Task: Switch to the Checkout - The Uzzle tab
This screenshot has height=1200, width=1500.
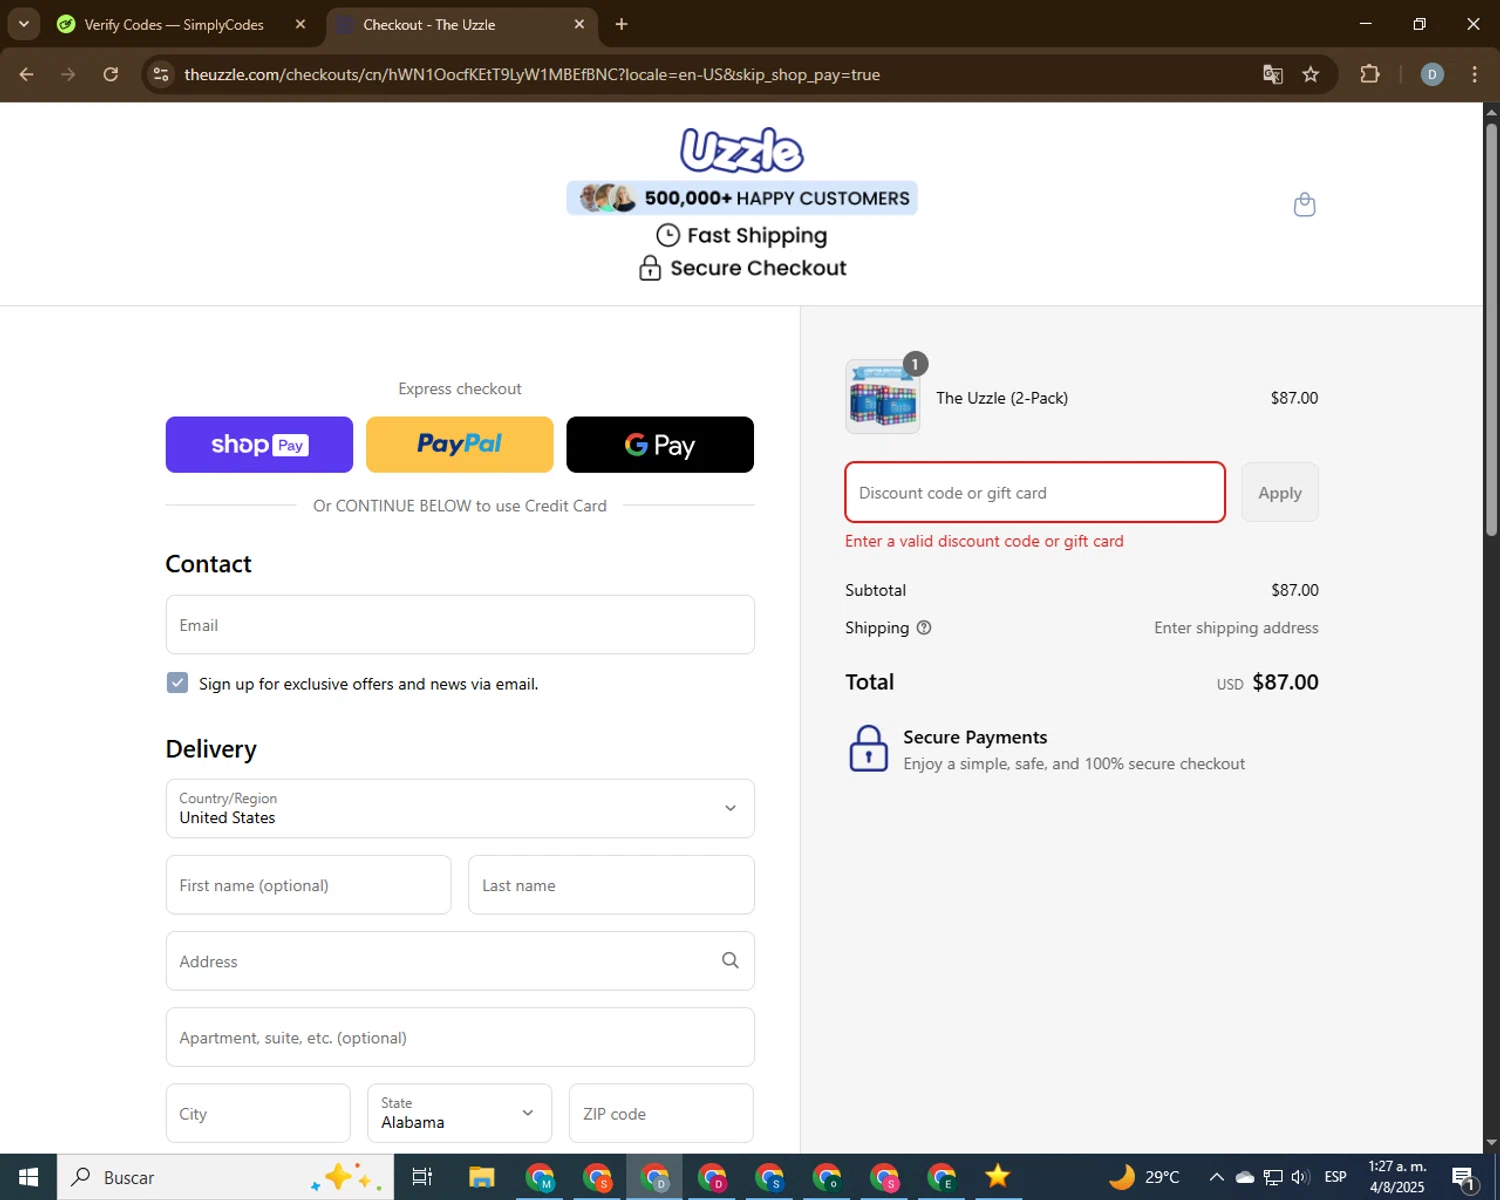Action: [428, 24]
